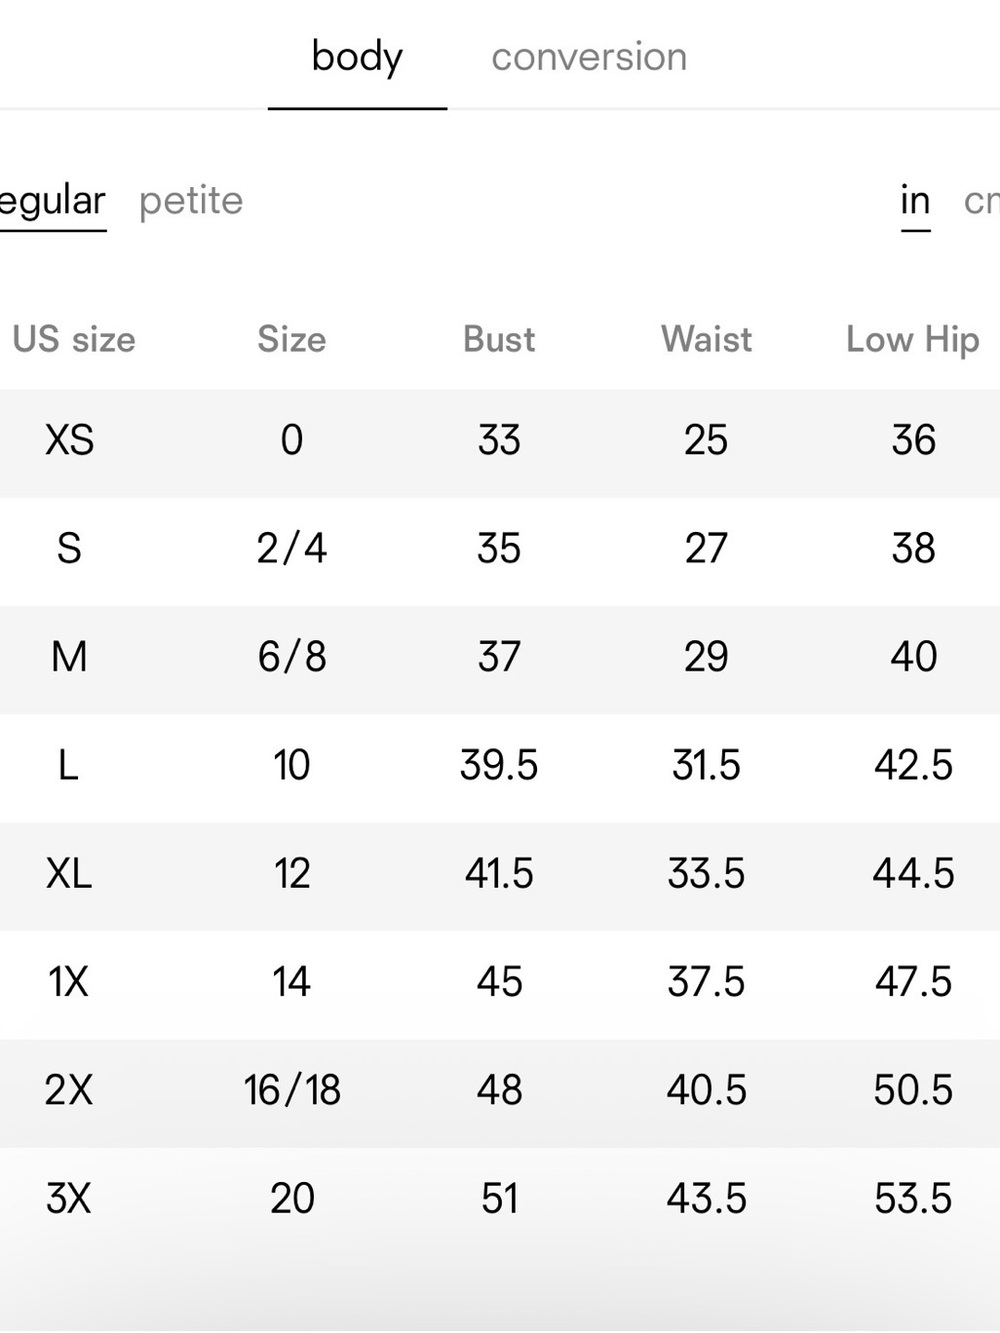Click the Waist column header

click(x=706, y=339)
